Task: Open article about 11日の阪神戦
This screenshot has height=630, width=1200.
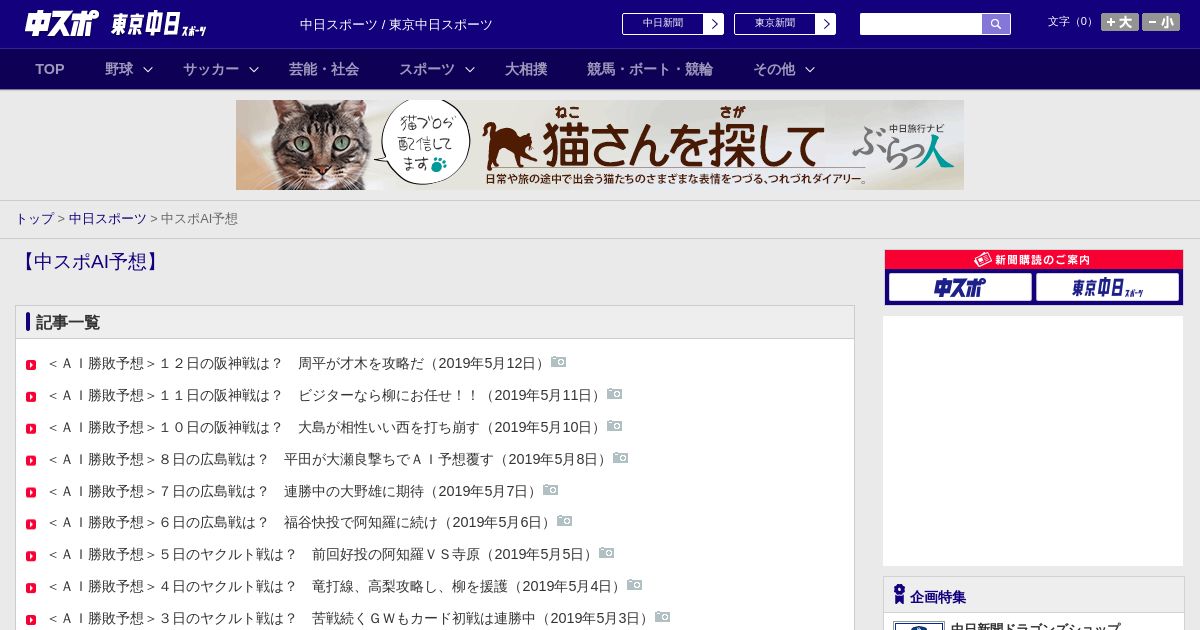Action: tap(326, 395)
